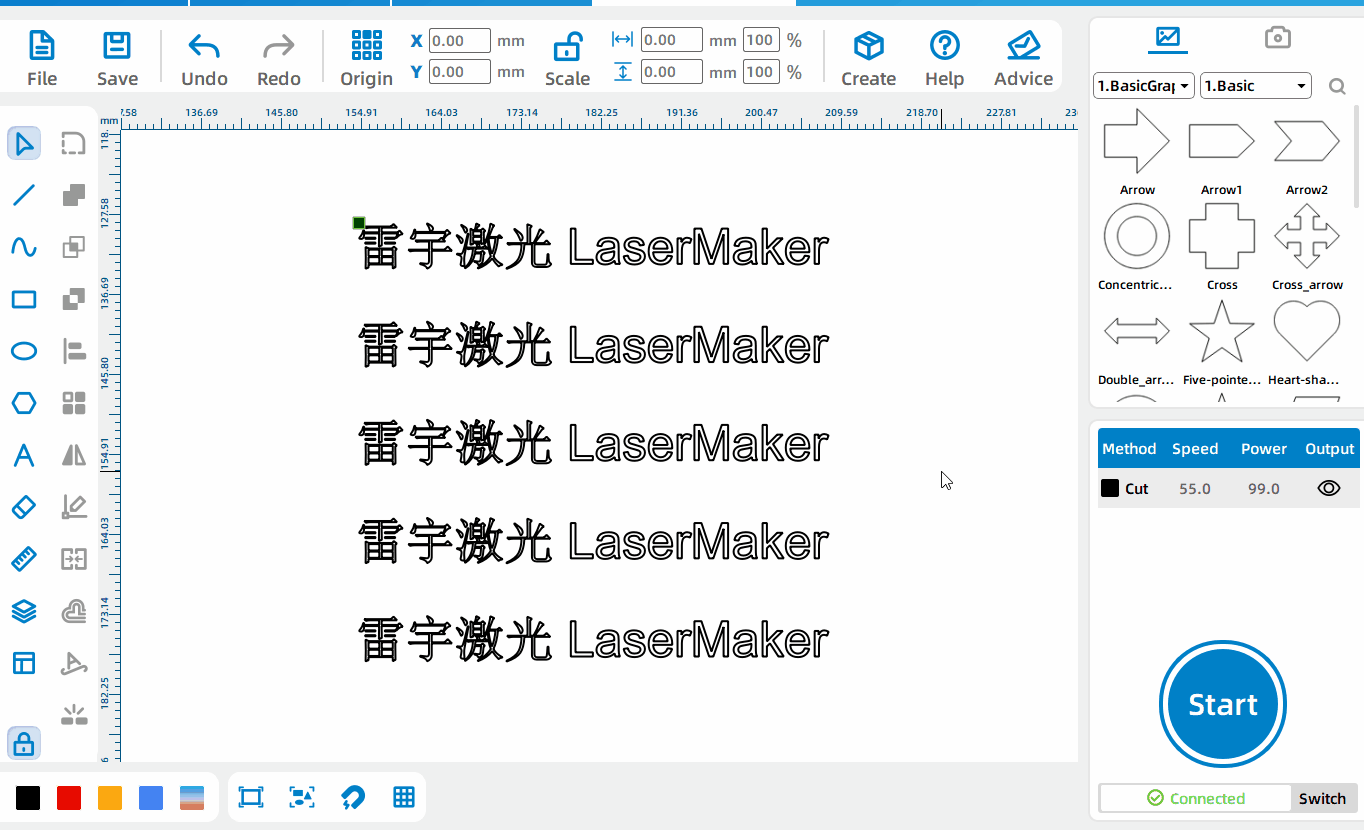The image size is (1364, 830).
Task: Insert the Cross_arrow shape
Action: [1307, 246]
